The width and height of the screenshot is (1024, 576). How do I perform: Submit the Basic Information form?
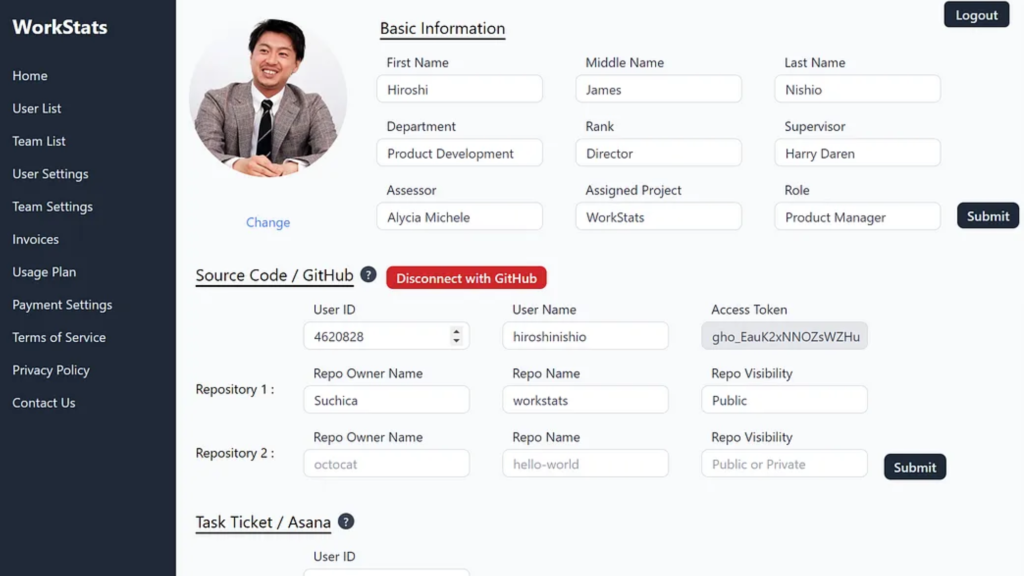(987, 216)
